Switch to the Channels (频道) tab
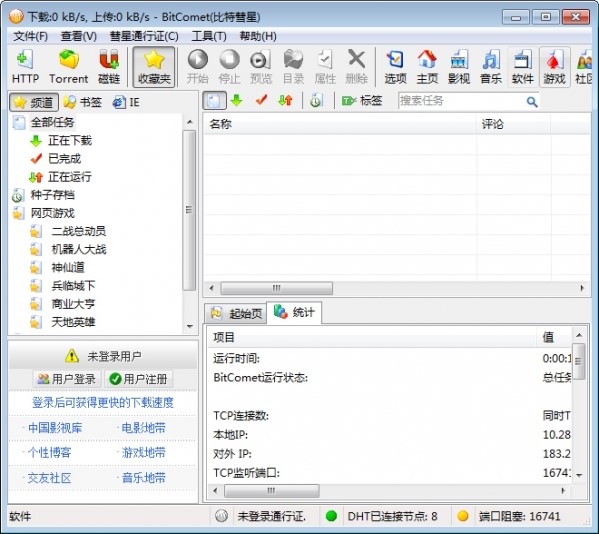Viewport: 599px width, 534px height. click(34, 102)
